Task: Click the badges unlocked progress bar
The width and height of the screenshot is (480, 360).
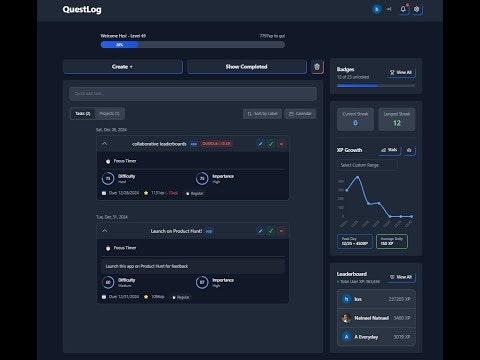Action: point(376,86)
